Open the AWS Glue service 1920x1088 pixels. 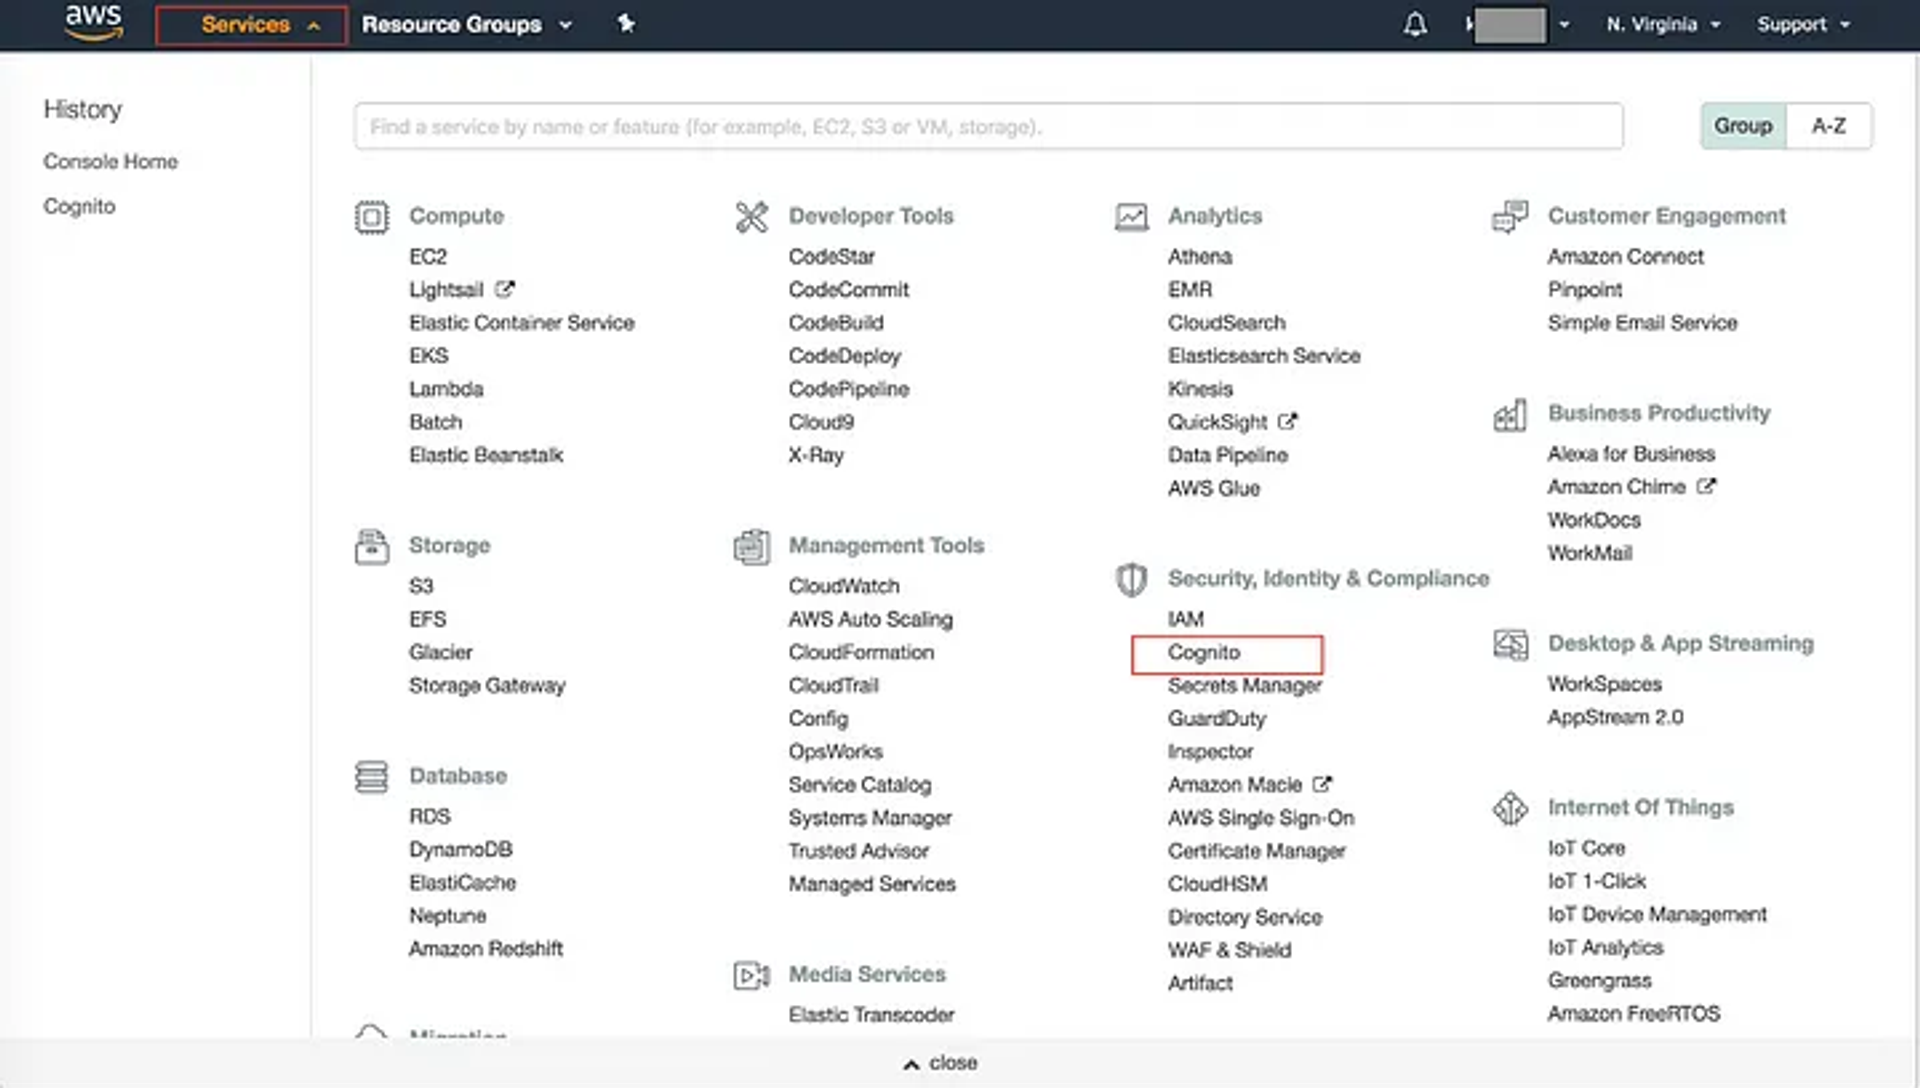pyautogui.click(x=1214, y=488)
